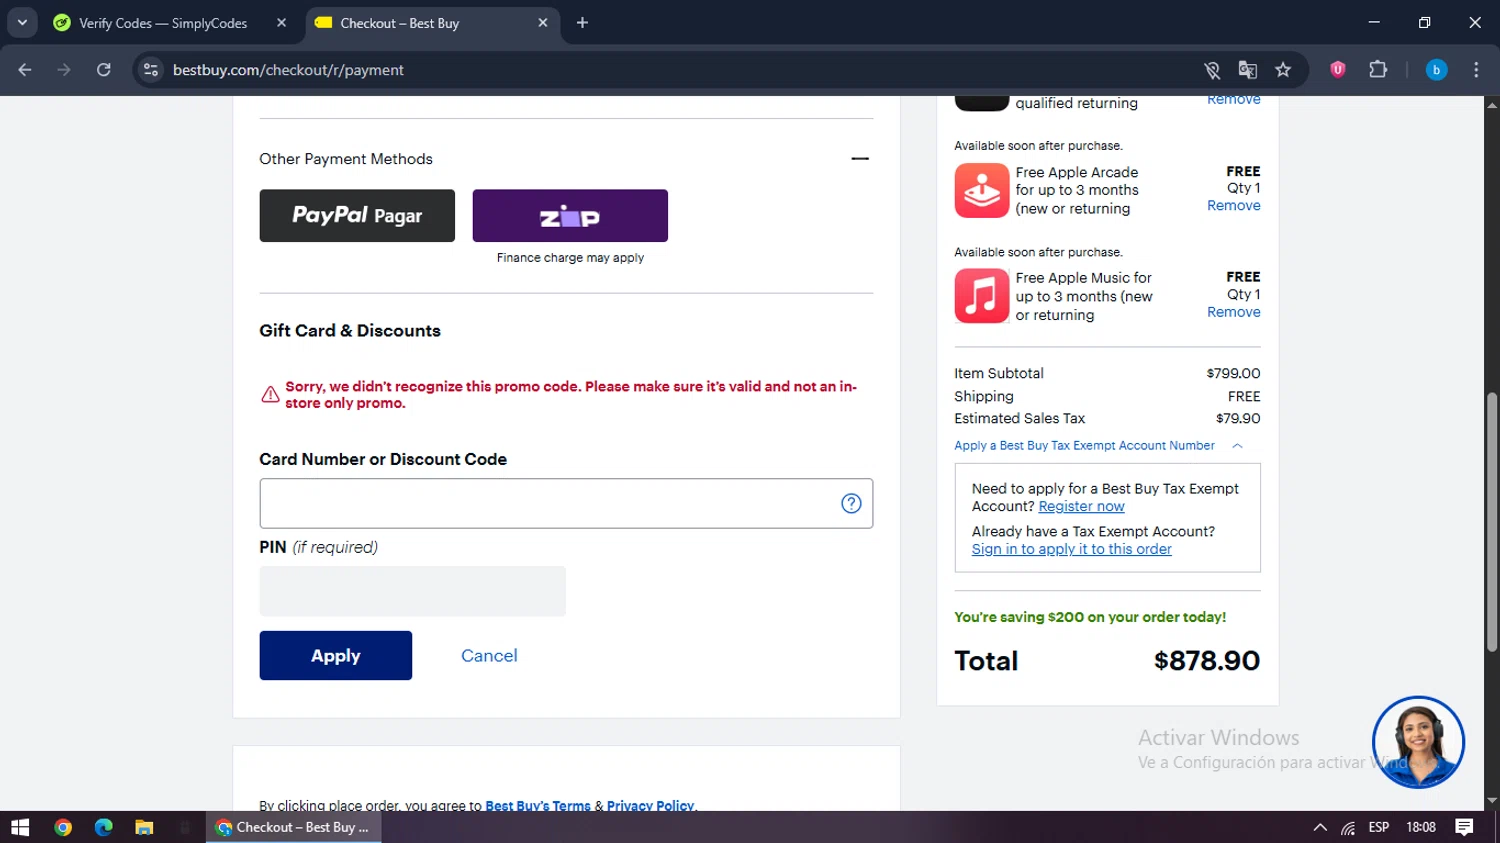
Task: Click the Checkout Best Buy taskbar item
Action: point(293,827)
